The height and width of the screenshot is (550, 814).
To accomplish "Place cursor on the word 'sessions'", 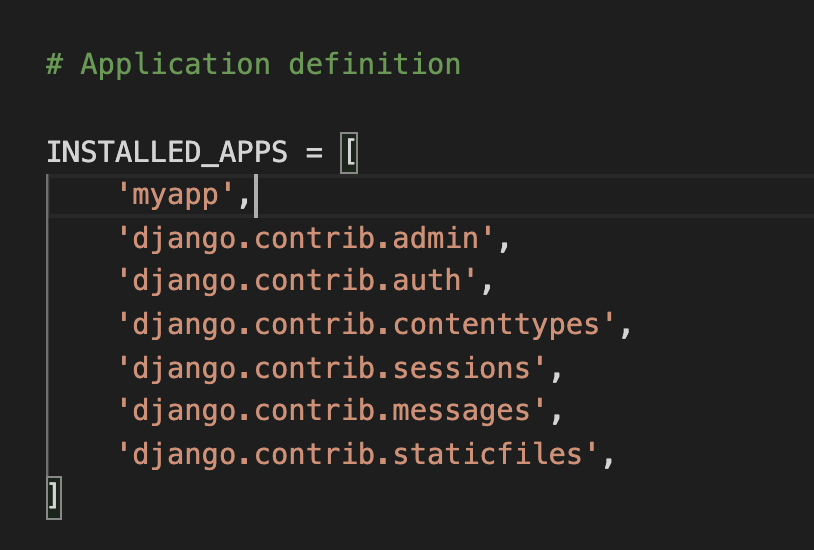I will pyautogui.click(x=462, y=368).
